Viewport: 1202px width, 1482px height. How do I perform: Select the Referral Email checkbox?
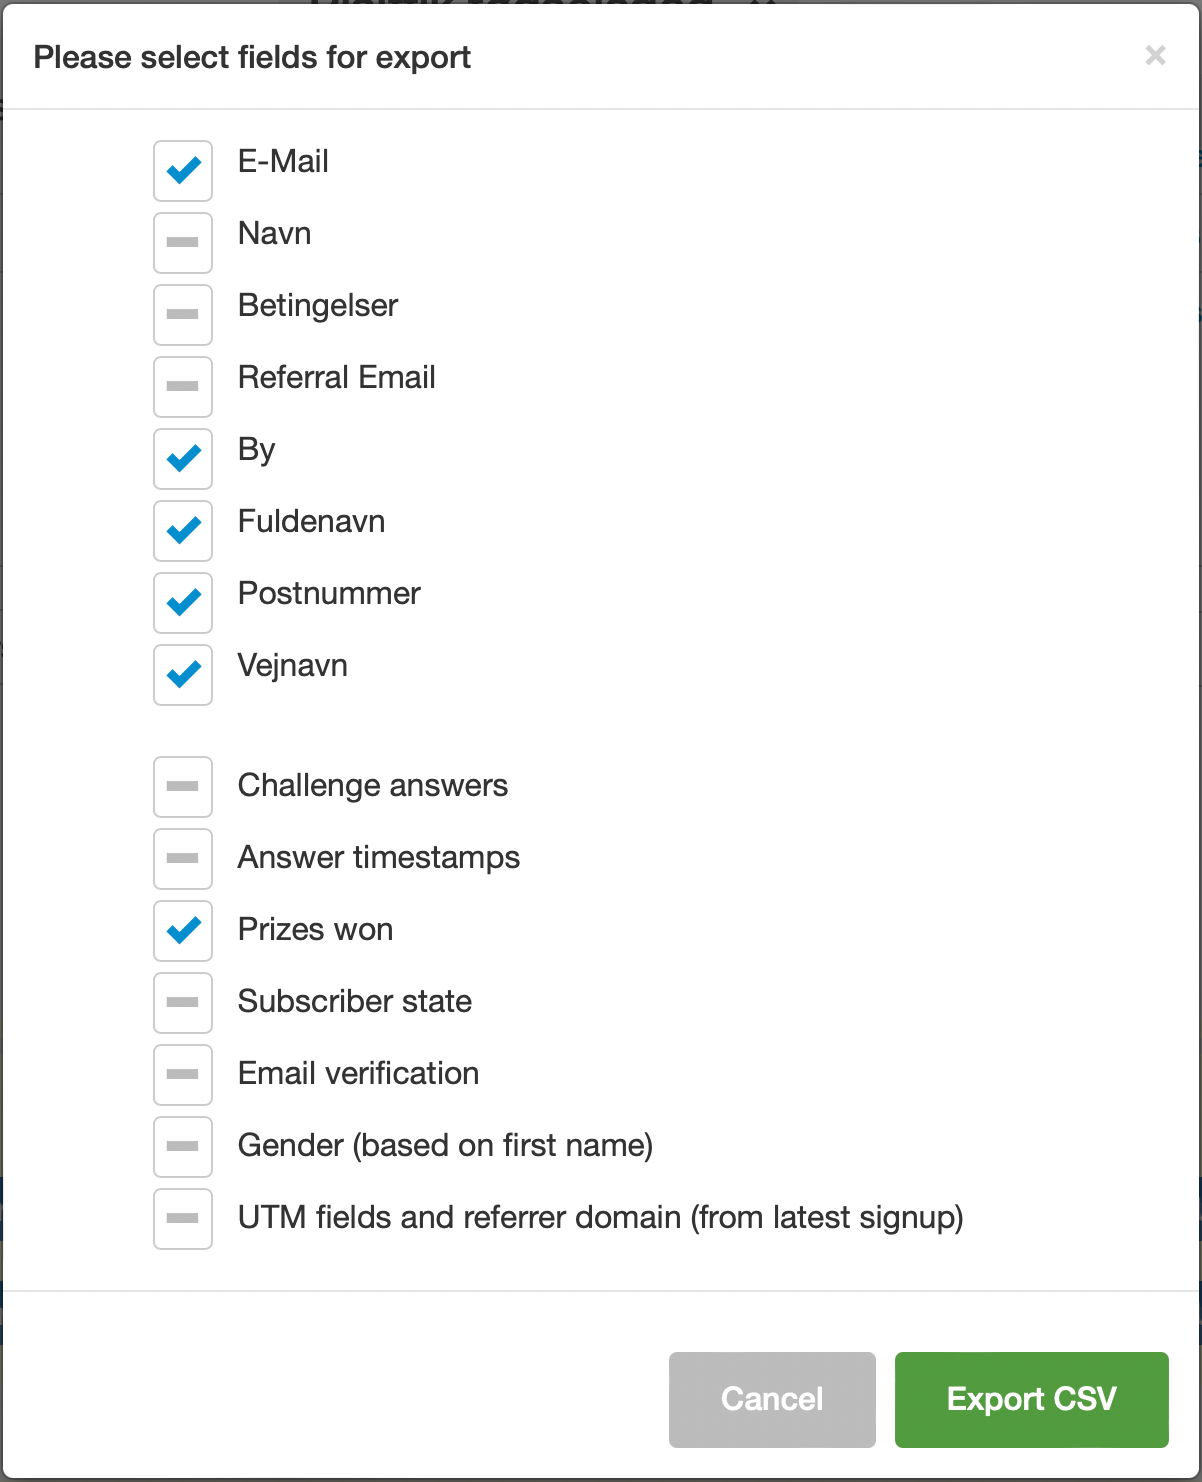[183, 387]
